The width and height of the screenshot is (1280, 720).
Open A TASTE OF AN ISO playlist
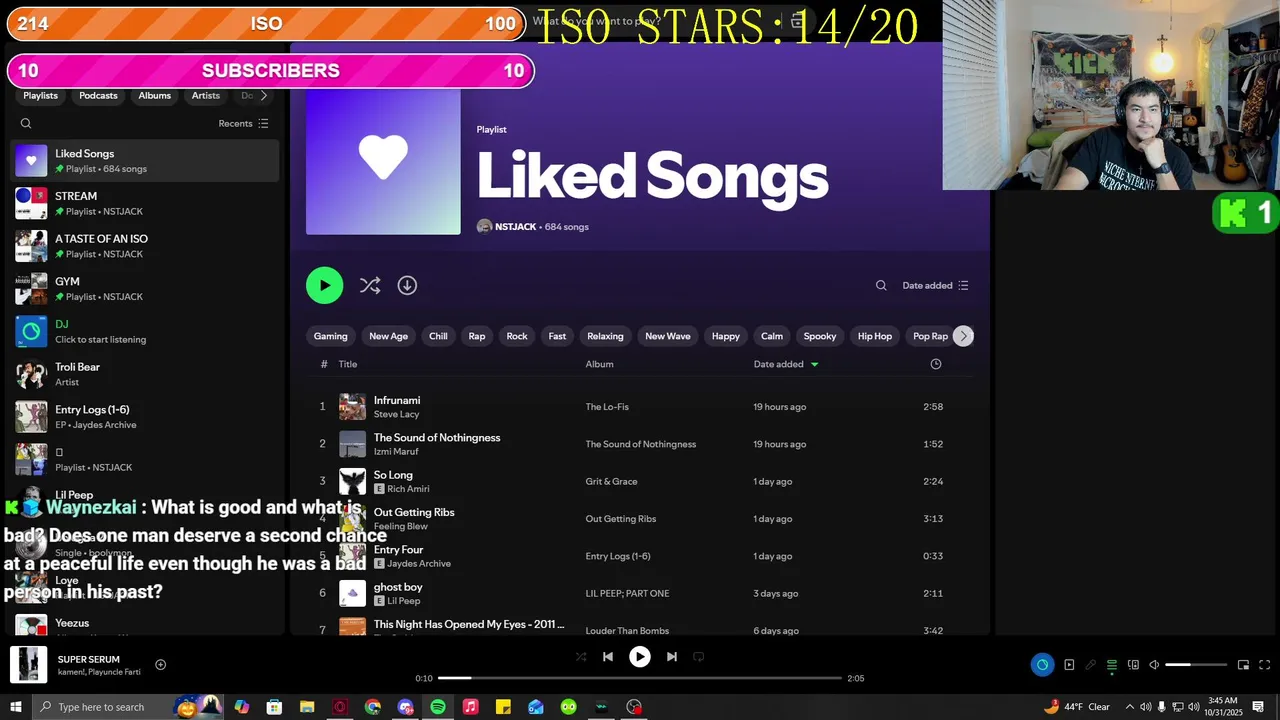[x=145, y=246]
